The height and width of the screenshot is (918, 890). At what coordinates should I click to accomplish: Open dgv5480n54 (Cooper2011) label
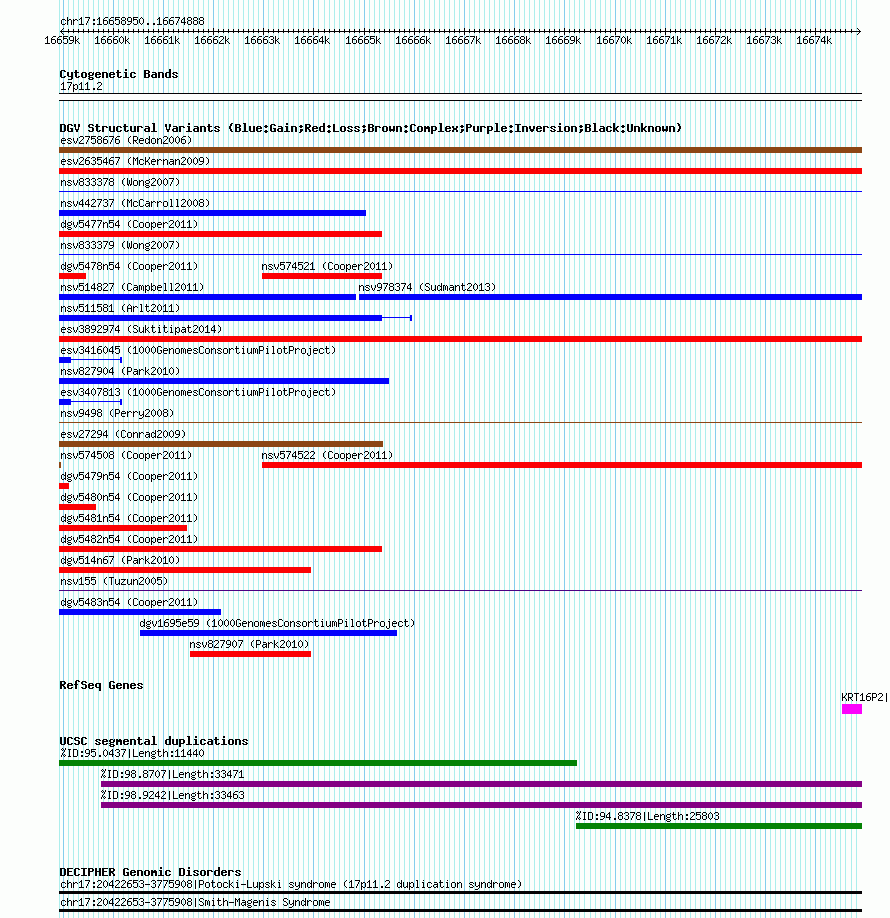coord(129,498)
